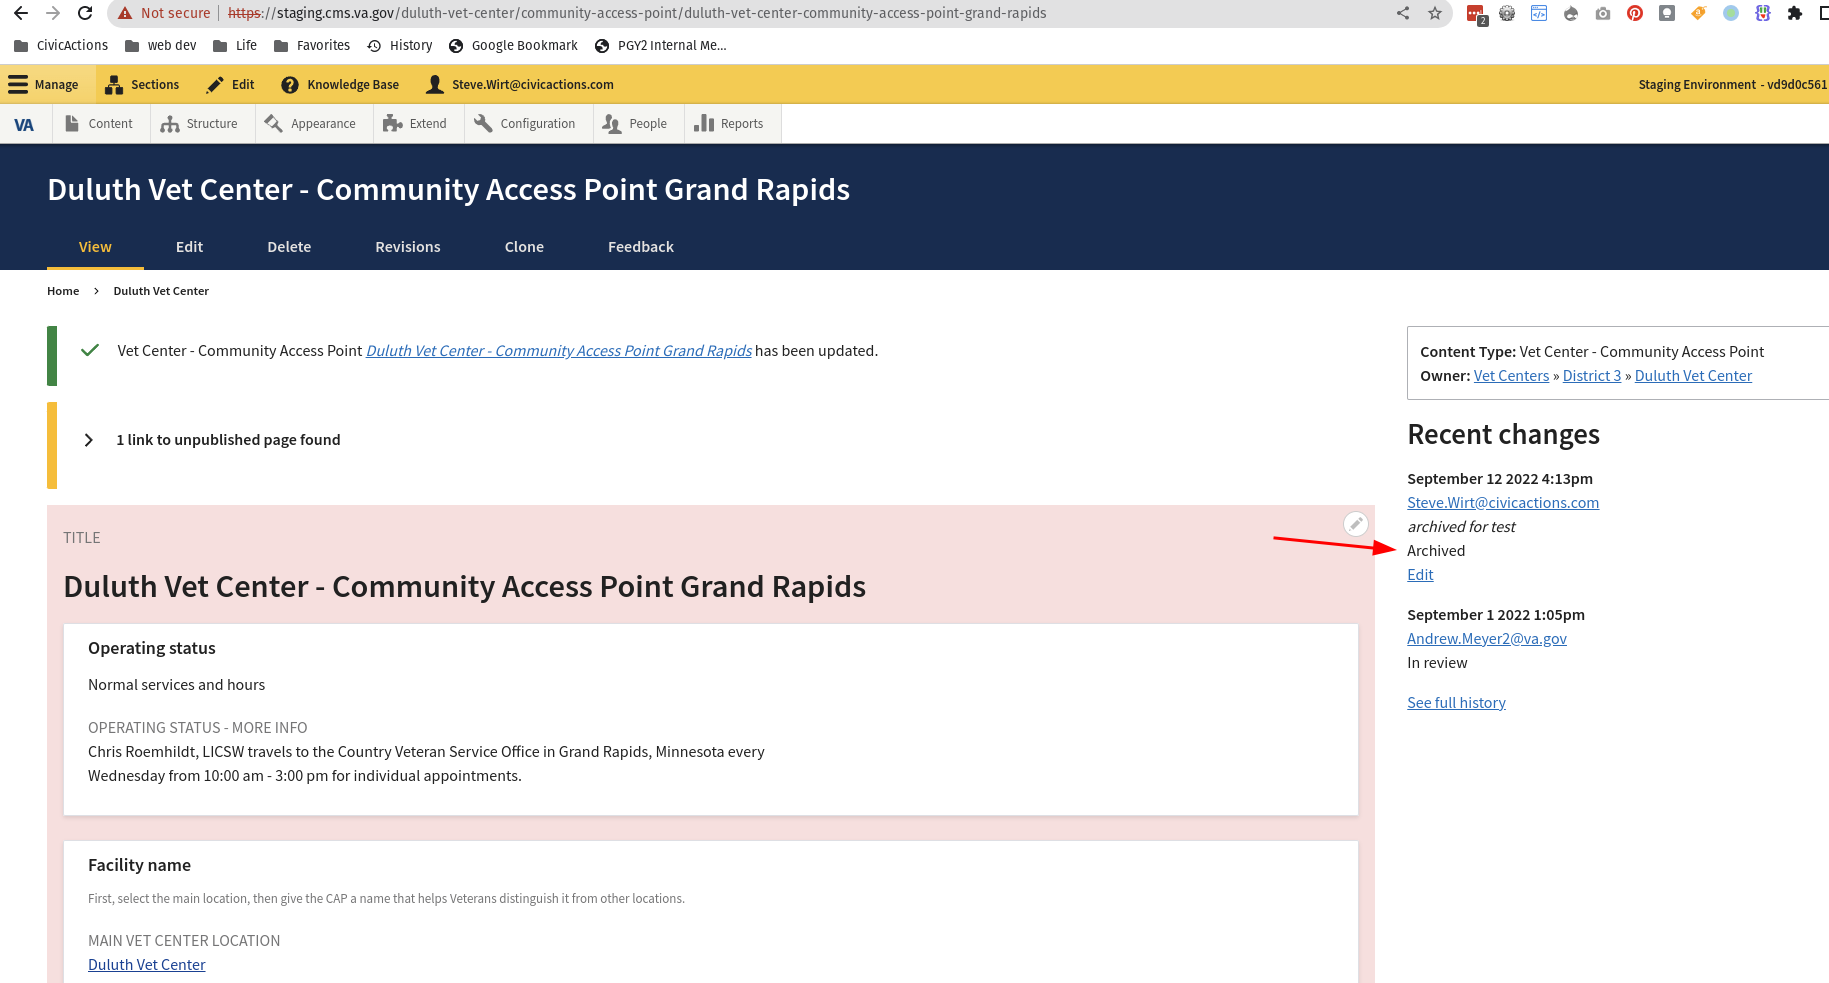Image resolution: width=1829 pixels, height=983 pixels.
Task: Open the PGY2 Internal Me... bookmark
Action: pos(661,46)
